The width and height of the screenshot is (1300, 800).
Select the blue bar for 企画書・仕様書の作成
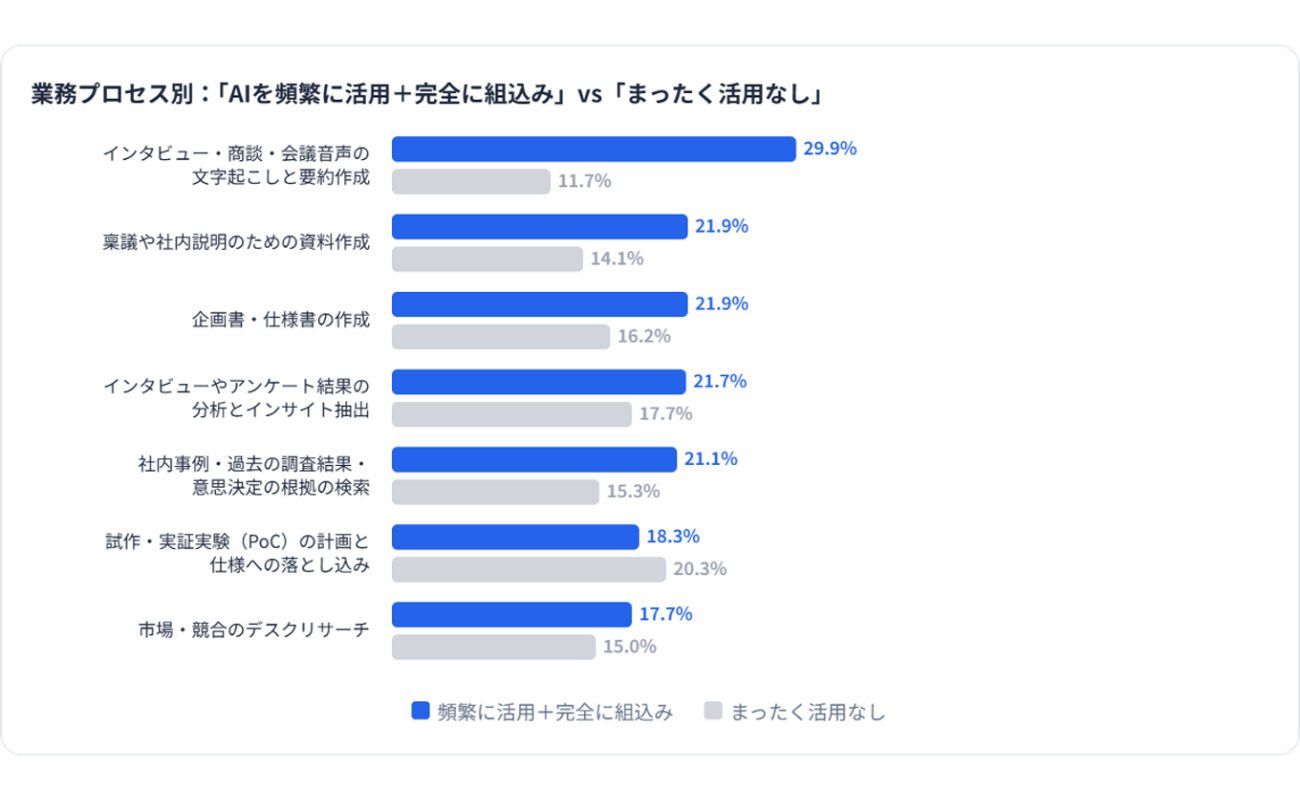coord(540,304)
